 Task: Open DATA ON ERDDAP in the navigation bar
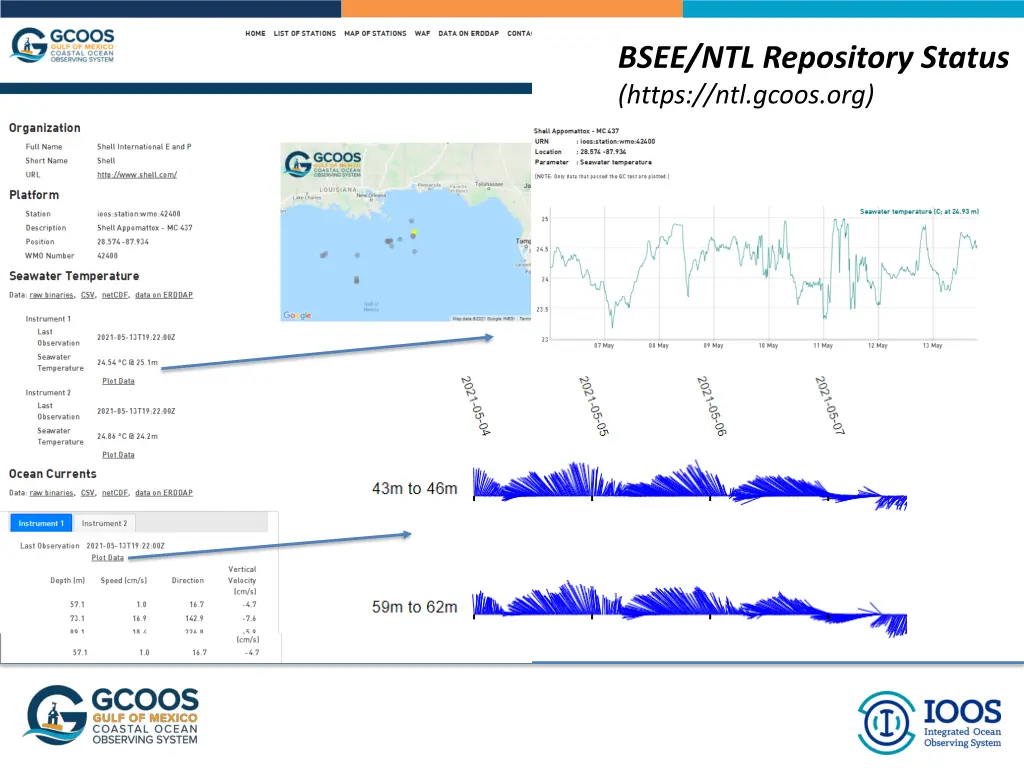(468, 34)
